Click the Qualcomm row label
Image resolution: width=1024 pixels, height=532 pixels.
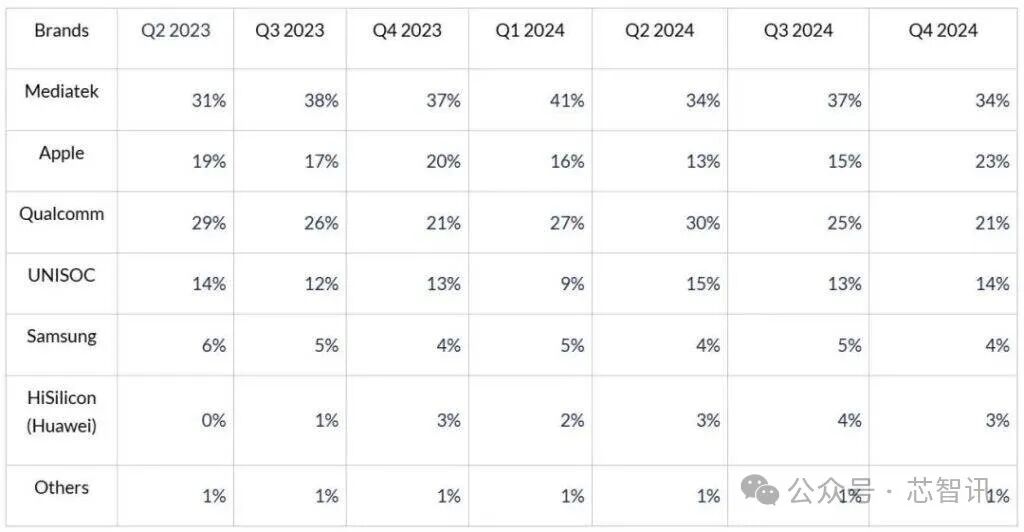point(61,214)
